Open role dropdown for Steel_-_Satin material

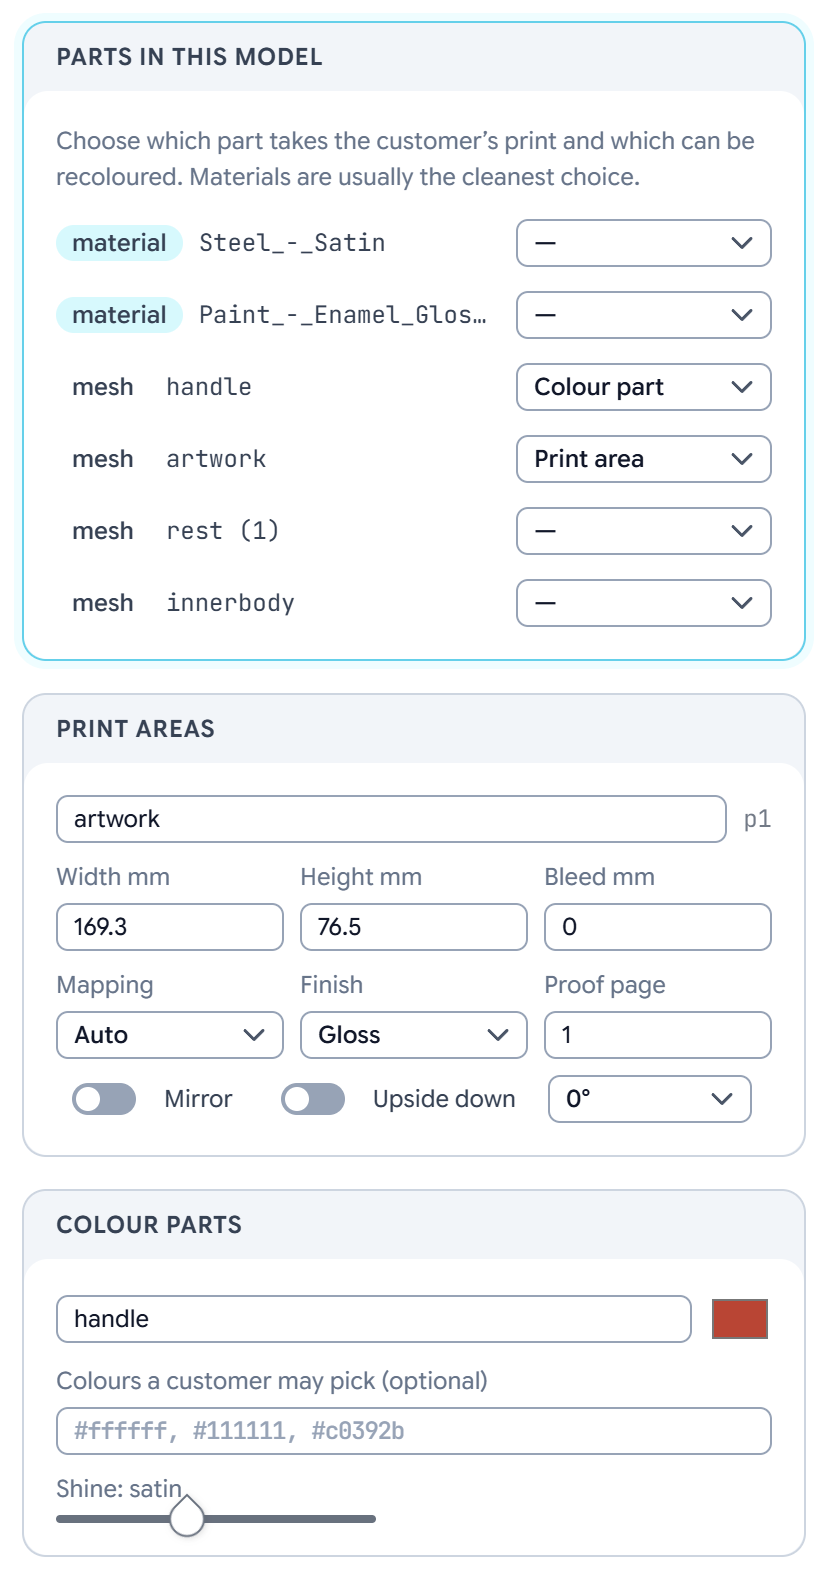[x=643, y=243]
